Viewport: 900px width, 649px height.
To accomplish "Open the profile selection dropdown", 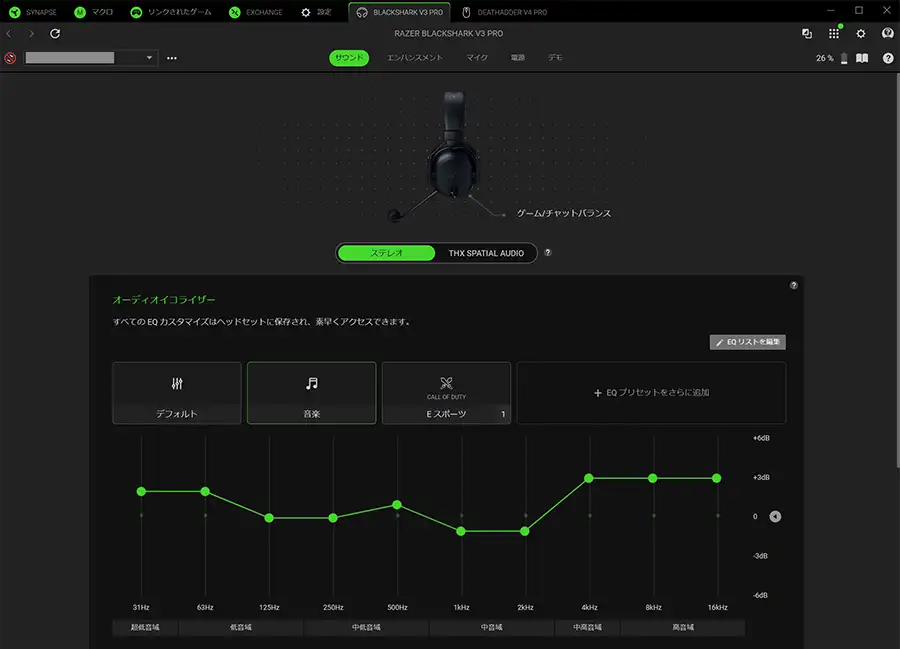I will [90, 58].
